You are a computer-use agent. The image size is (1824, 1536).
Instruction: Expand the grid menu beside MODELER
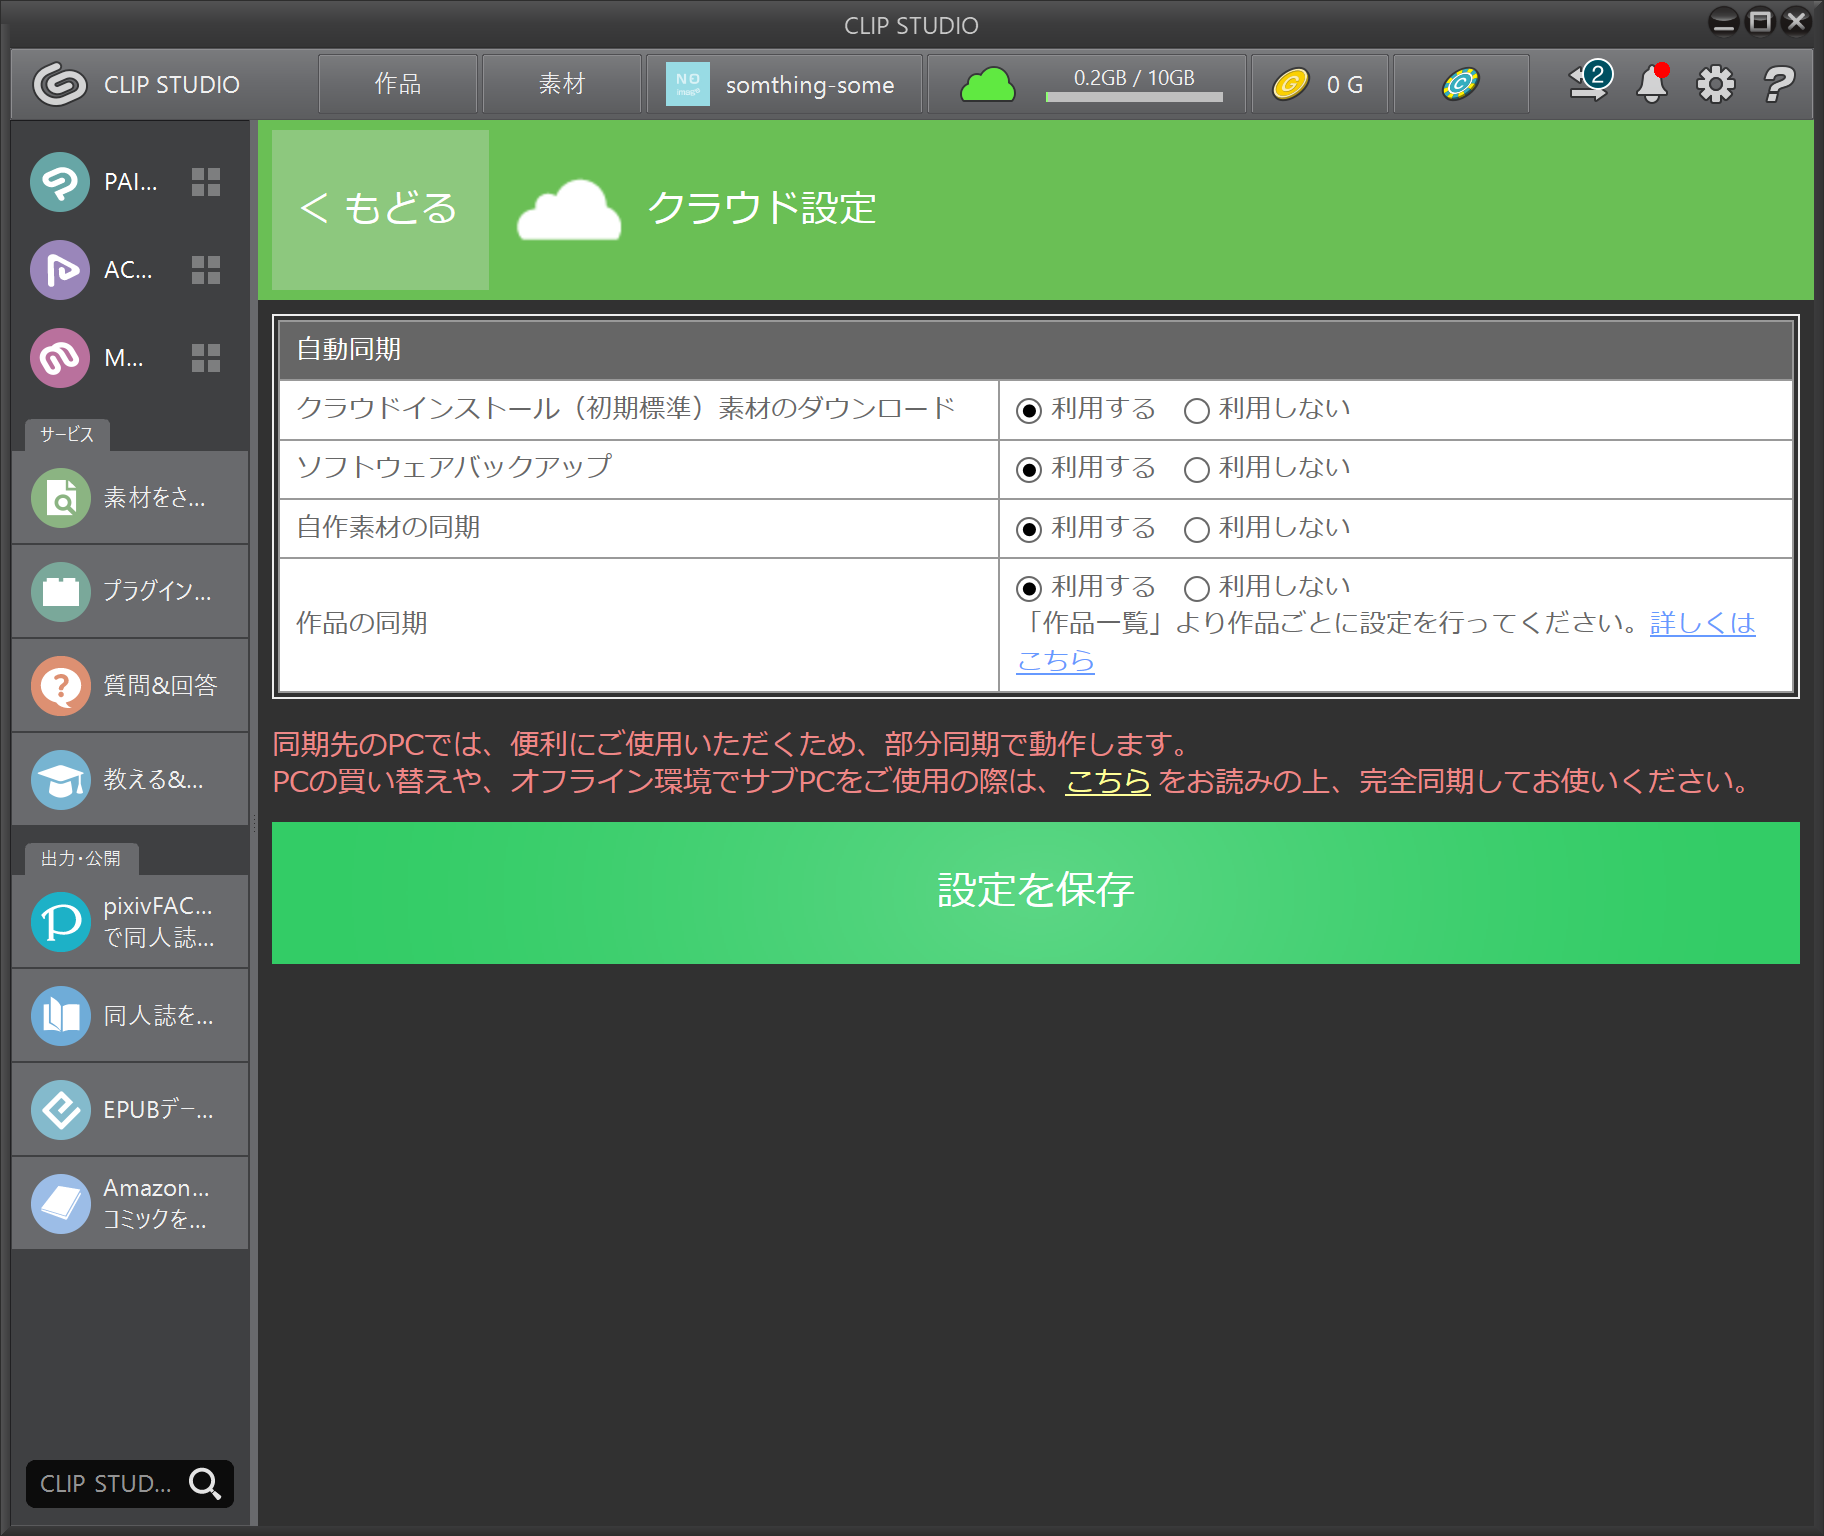point(206,358)
